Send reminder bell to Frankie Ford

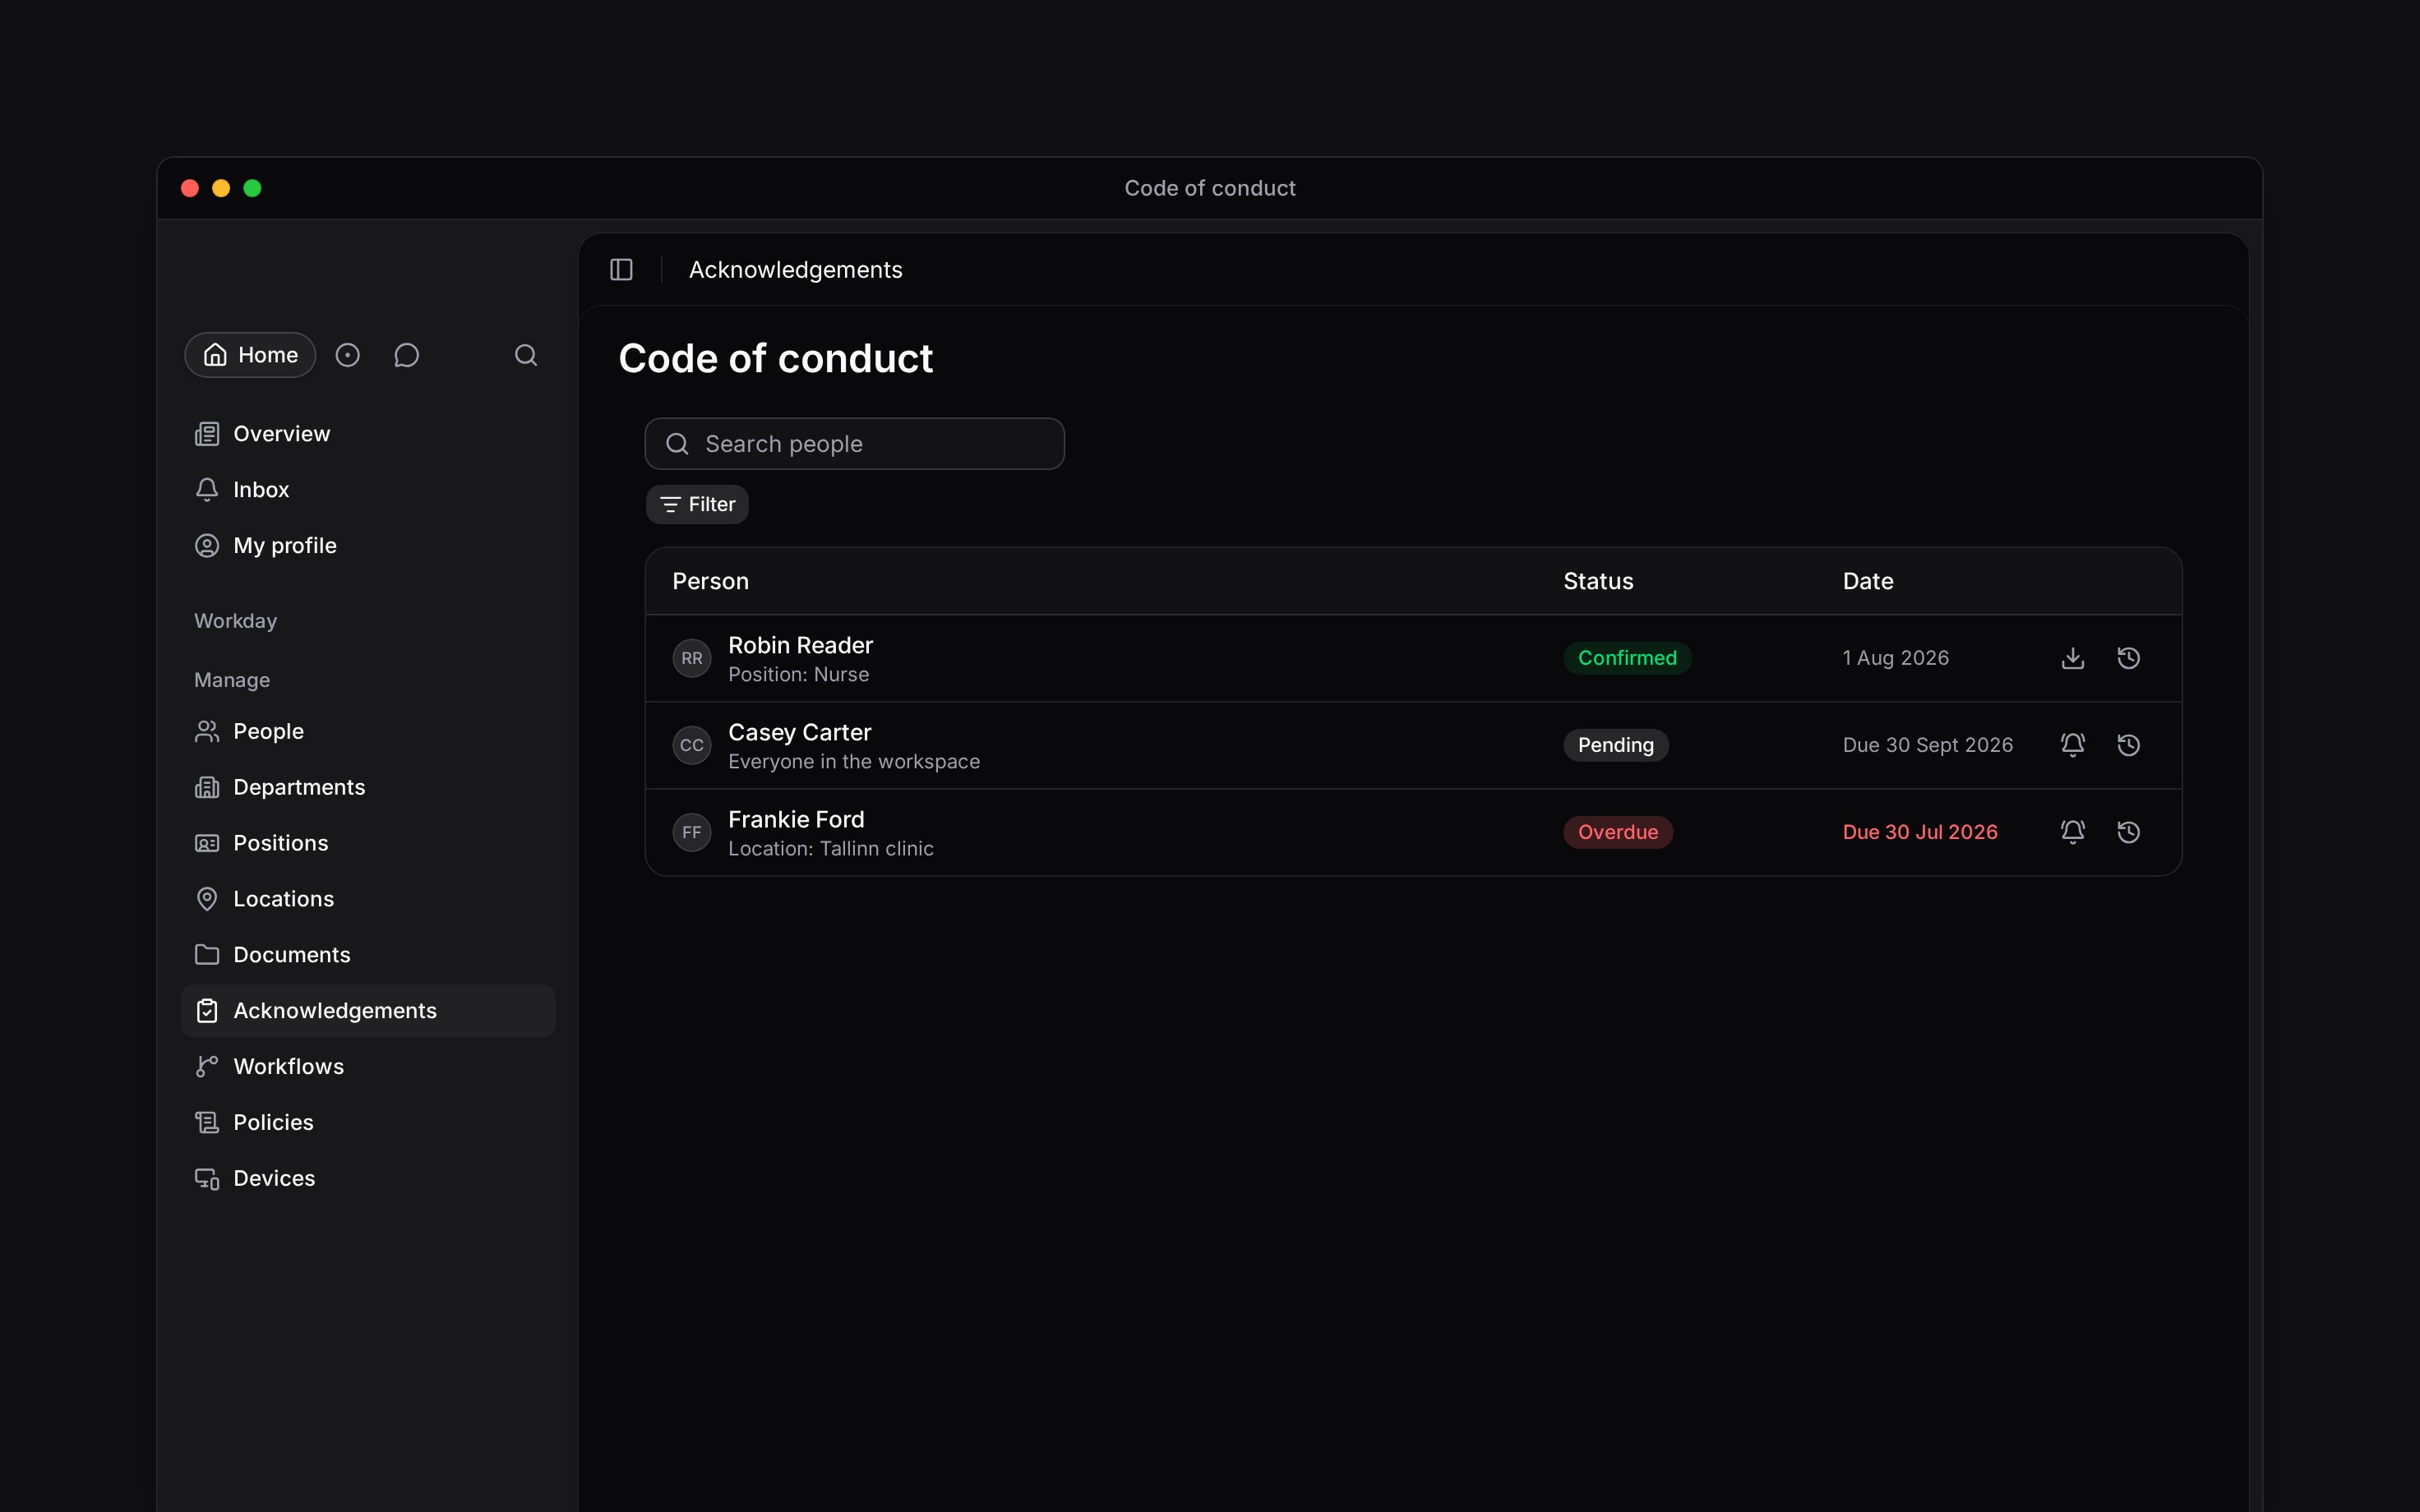(x=2073, y=832)
